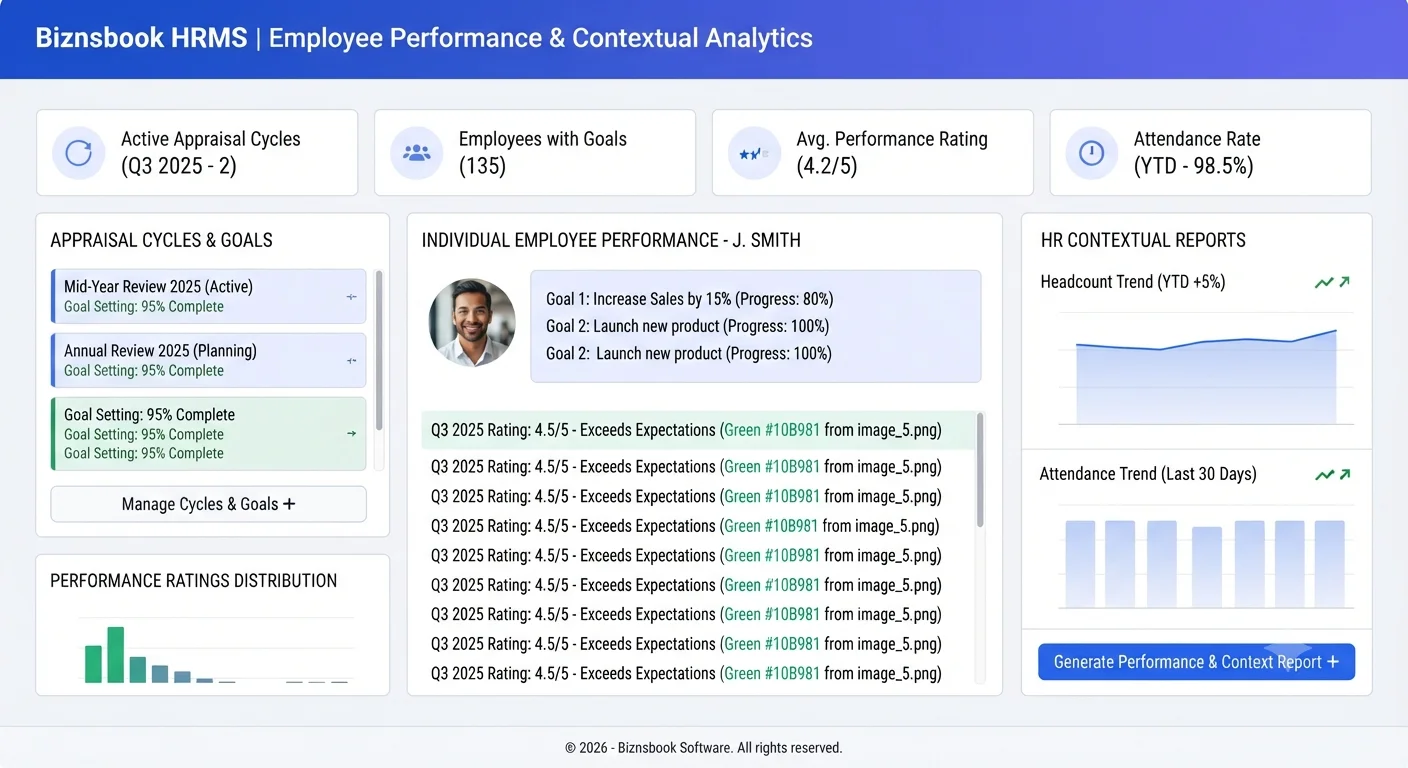Click the Appraisal Cycles list scrollbar
Viewport: 1408px width, 768px height.
coord(379,350)
